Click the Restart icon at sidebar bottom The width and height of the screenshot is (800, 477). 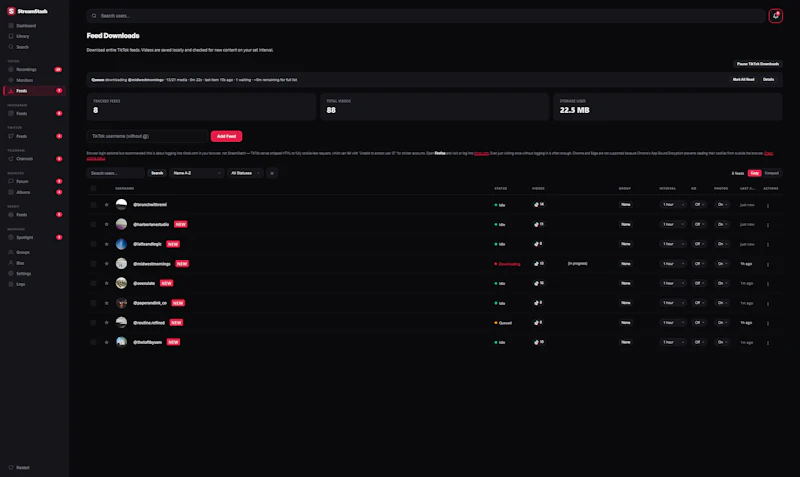pyautogui.click(x=11, y=467)
